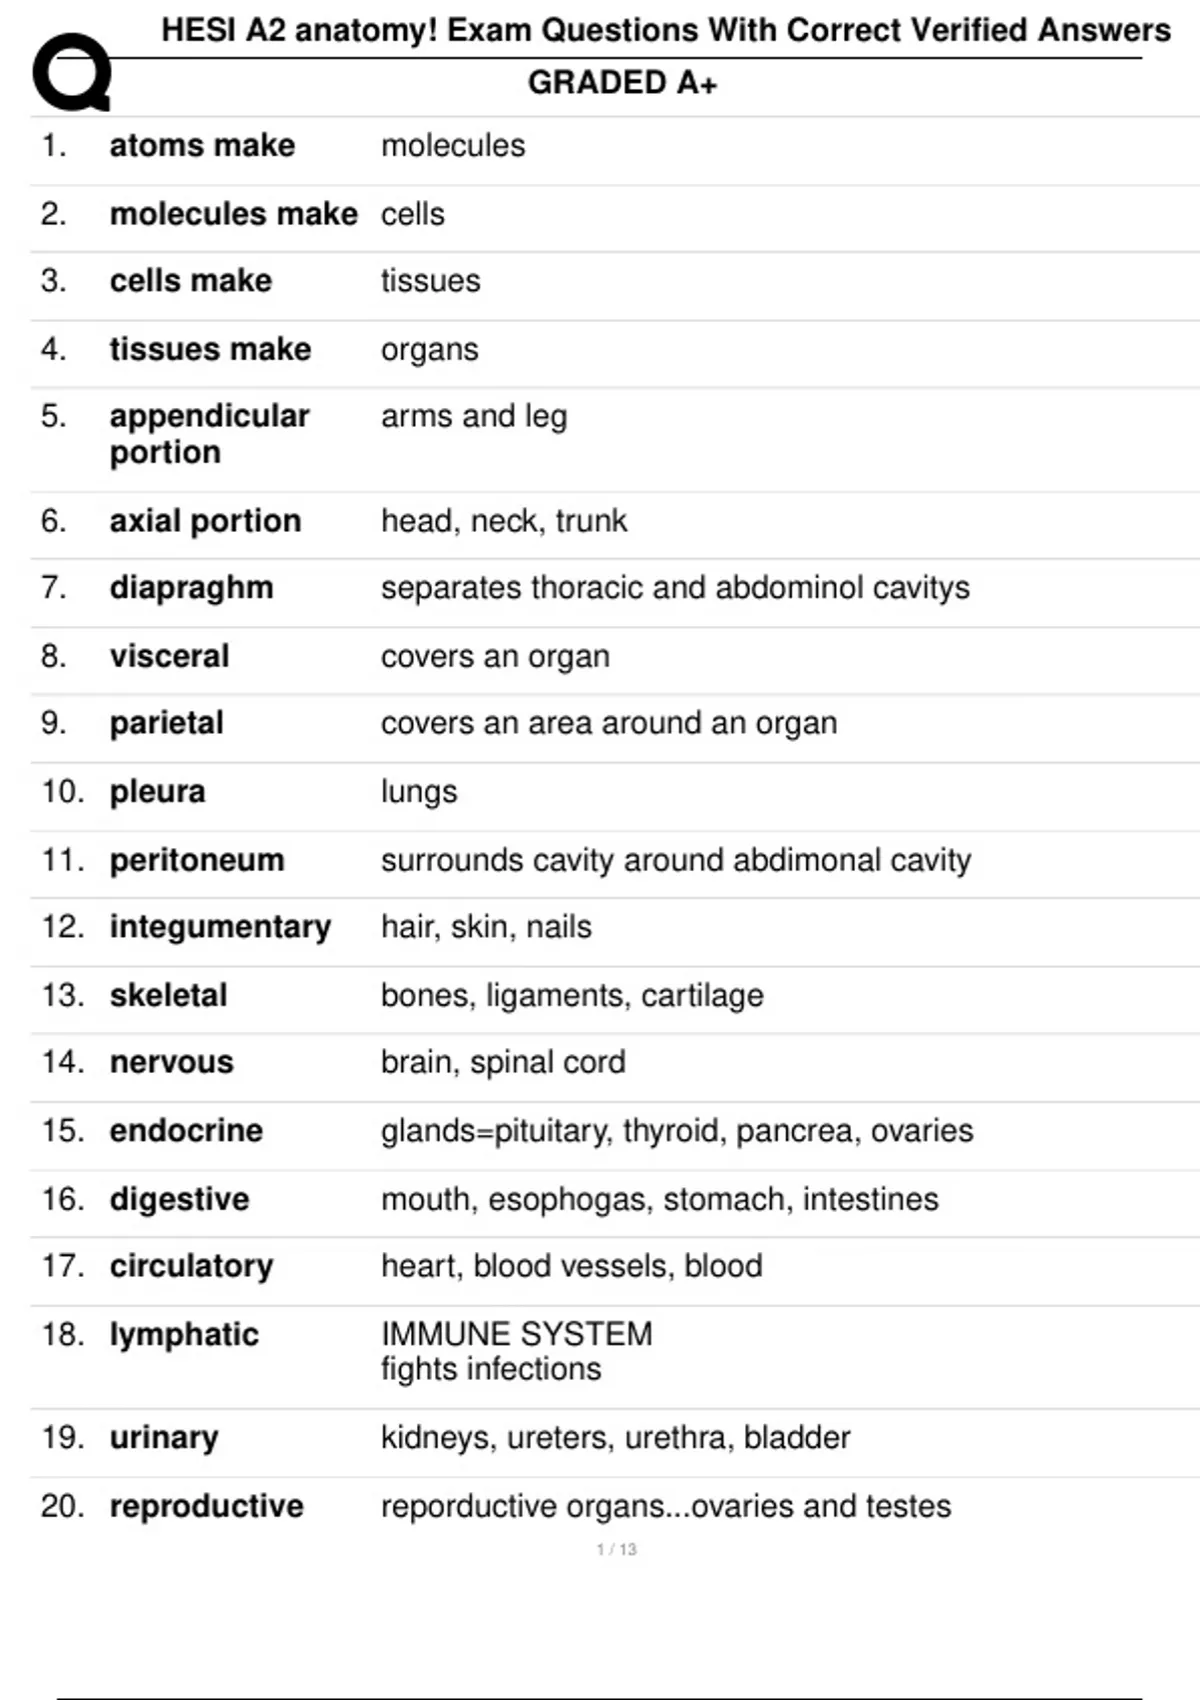Click the term 'atoms make'
Image resolution: width=1200 pixels, height=1700 pixels.
coord(202,146)
